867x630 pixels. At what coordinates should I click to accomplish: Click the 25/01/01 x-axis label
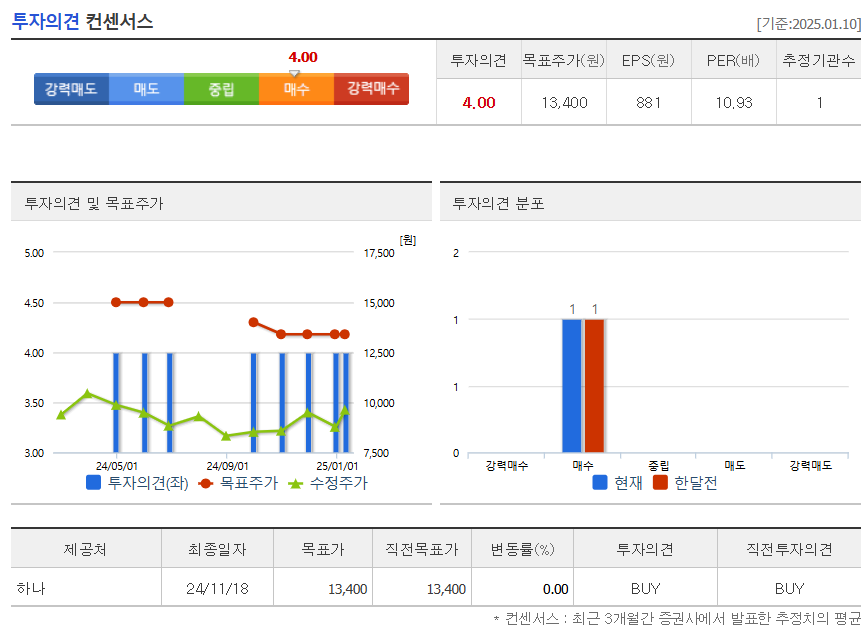[337, 466]
